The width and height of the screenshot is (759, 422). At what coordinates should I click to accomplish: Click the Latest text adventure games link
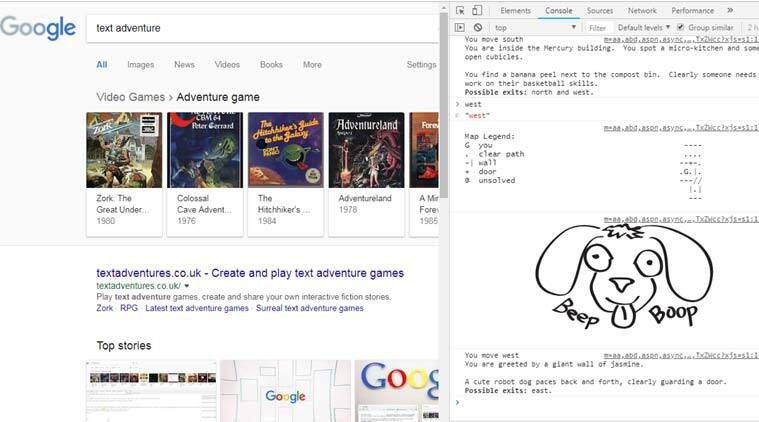pyautogui.click(x=197, y=308)
